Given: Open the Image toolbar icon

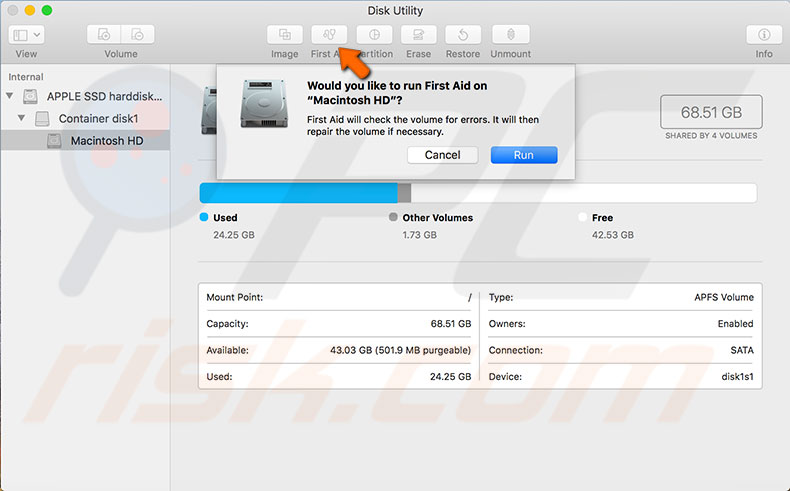Looking at the screenshot, I should 284,34.
